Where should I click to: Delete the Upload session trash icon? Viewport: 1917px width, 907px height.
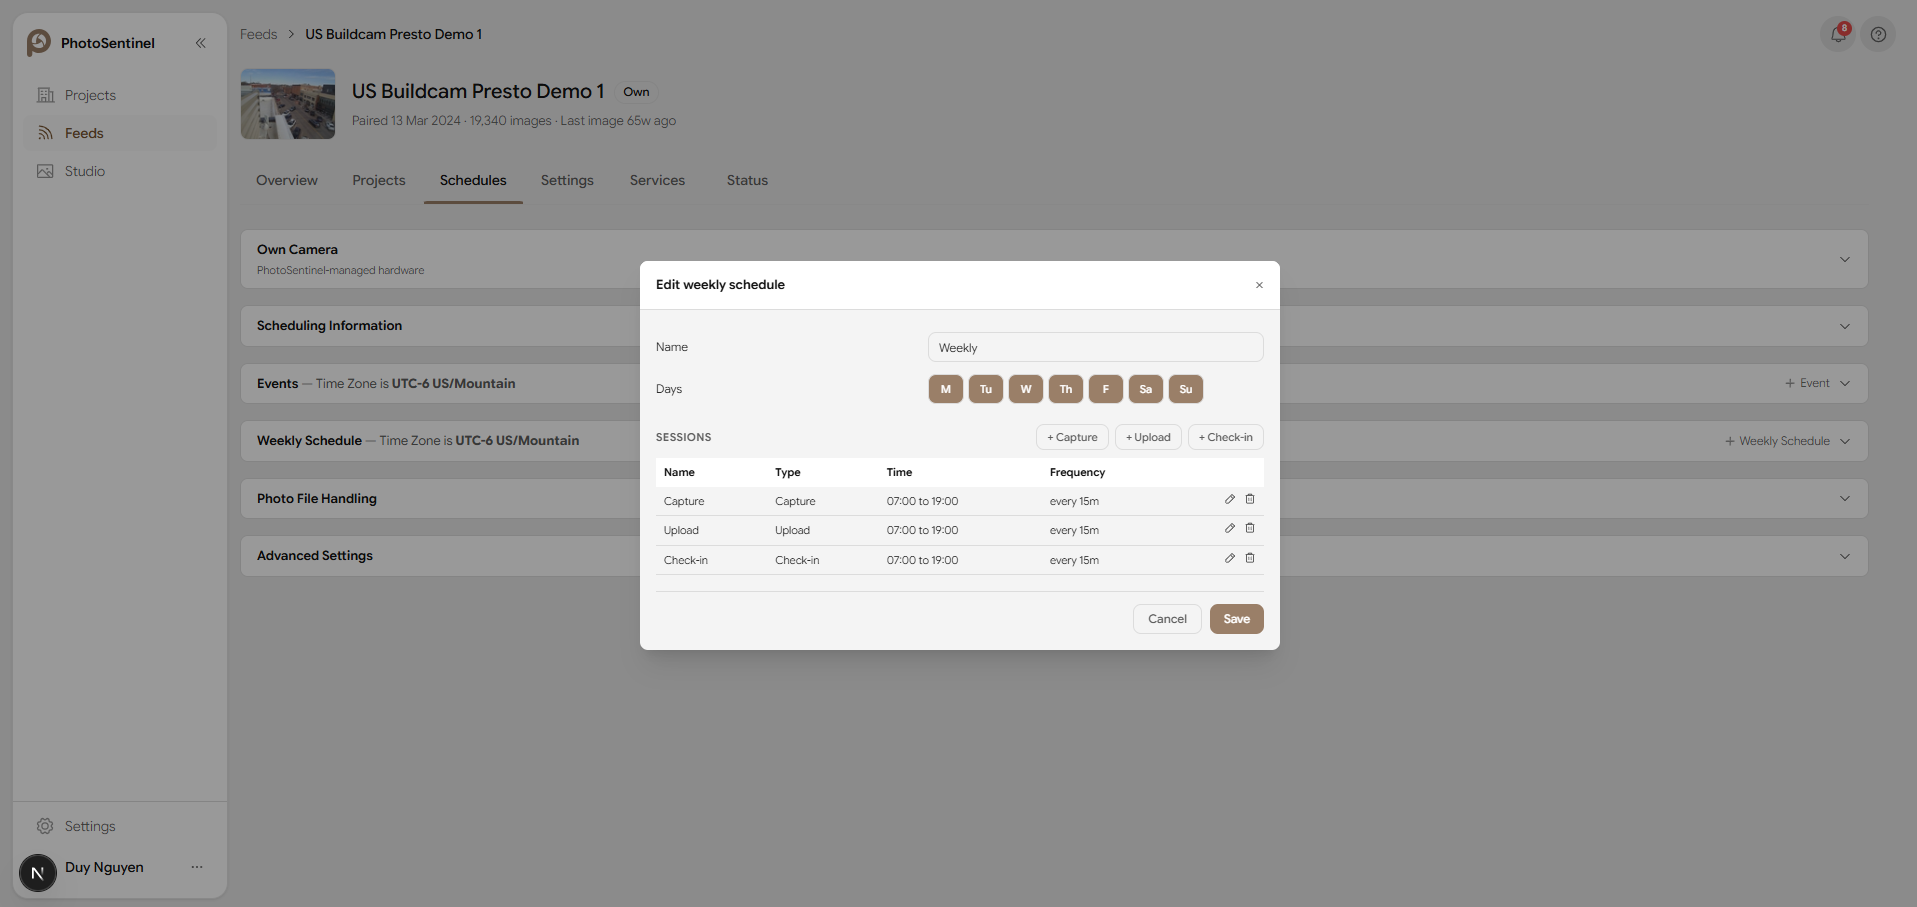pos(1250,528)
